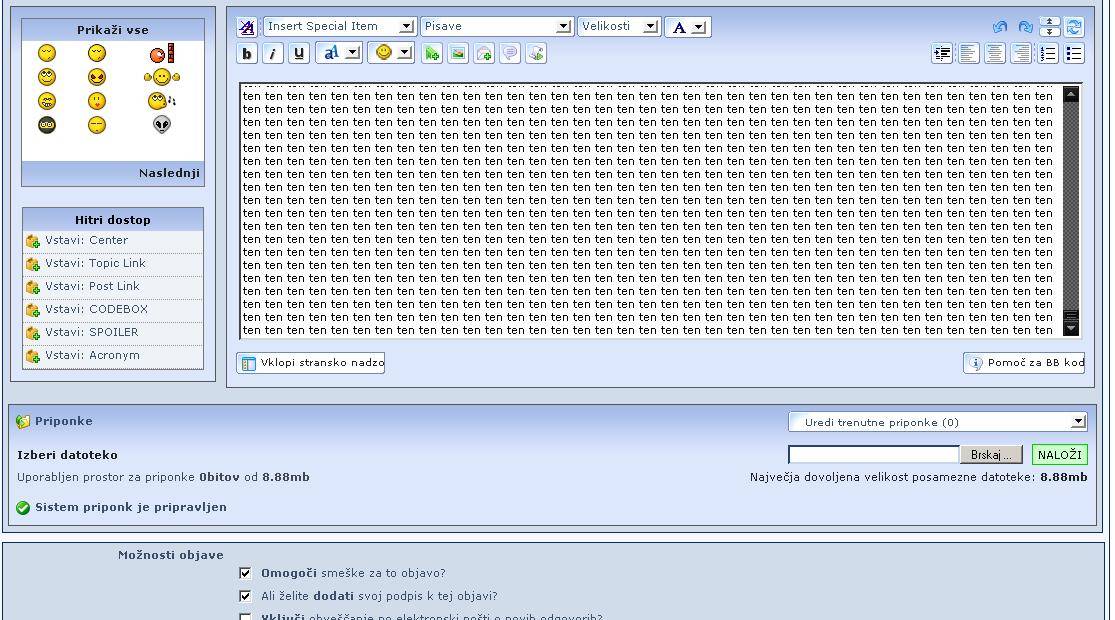Viewport: 1115px width, 620px height.
Task: Insert the grey alien smiley
Action: (x=162, y=125)
